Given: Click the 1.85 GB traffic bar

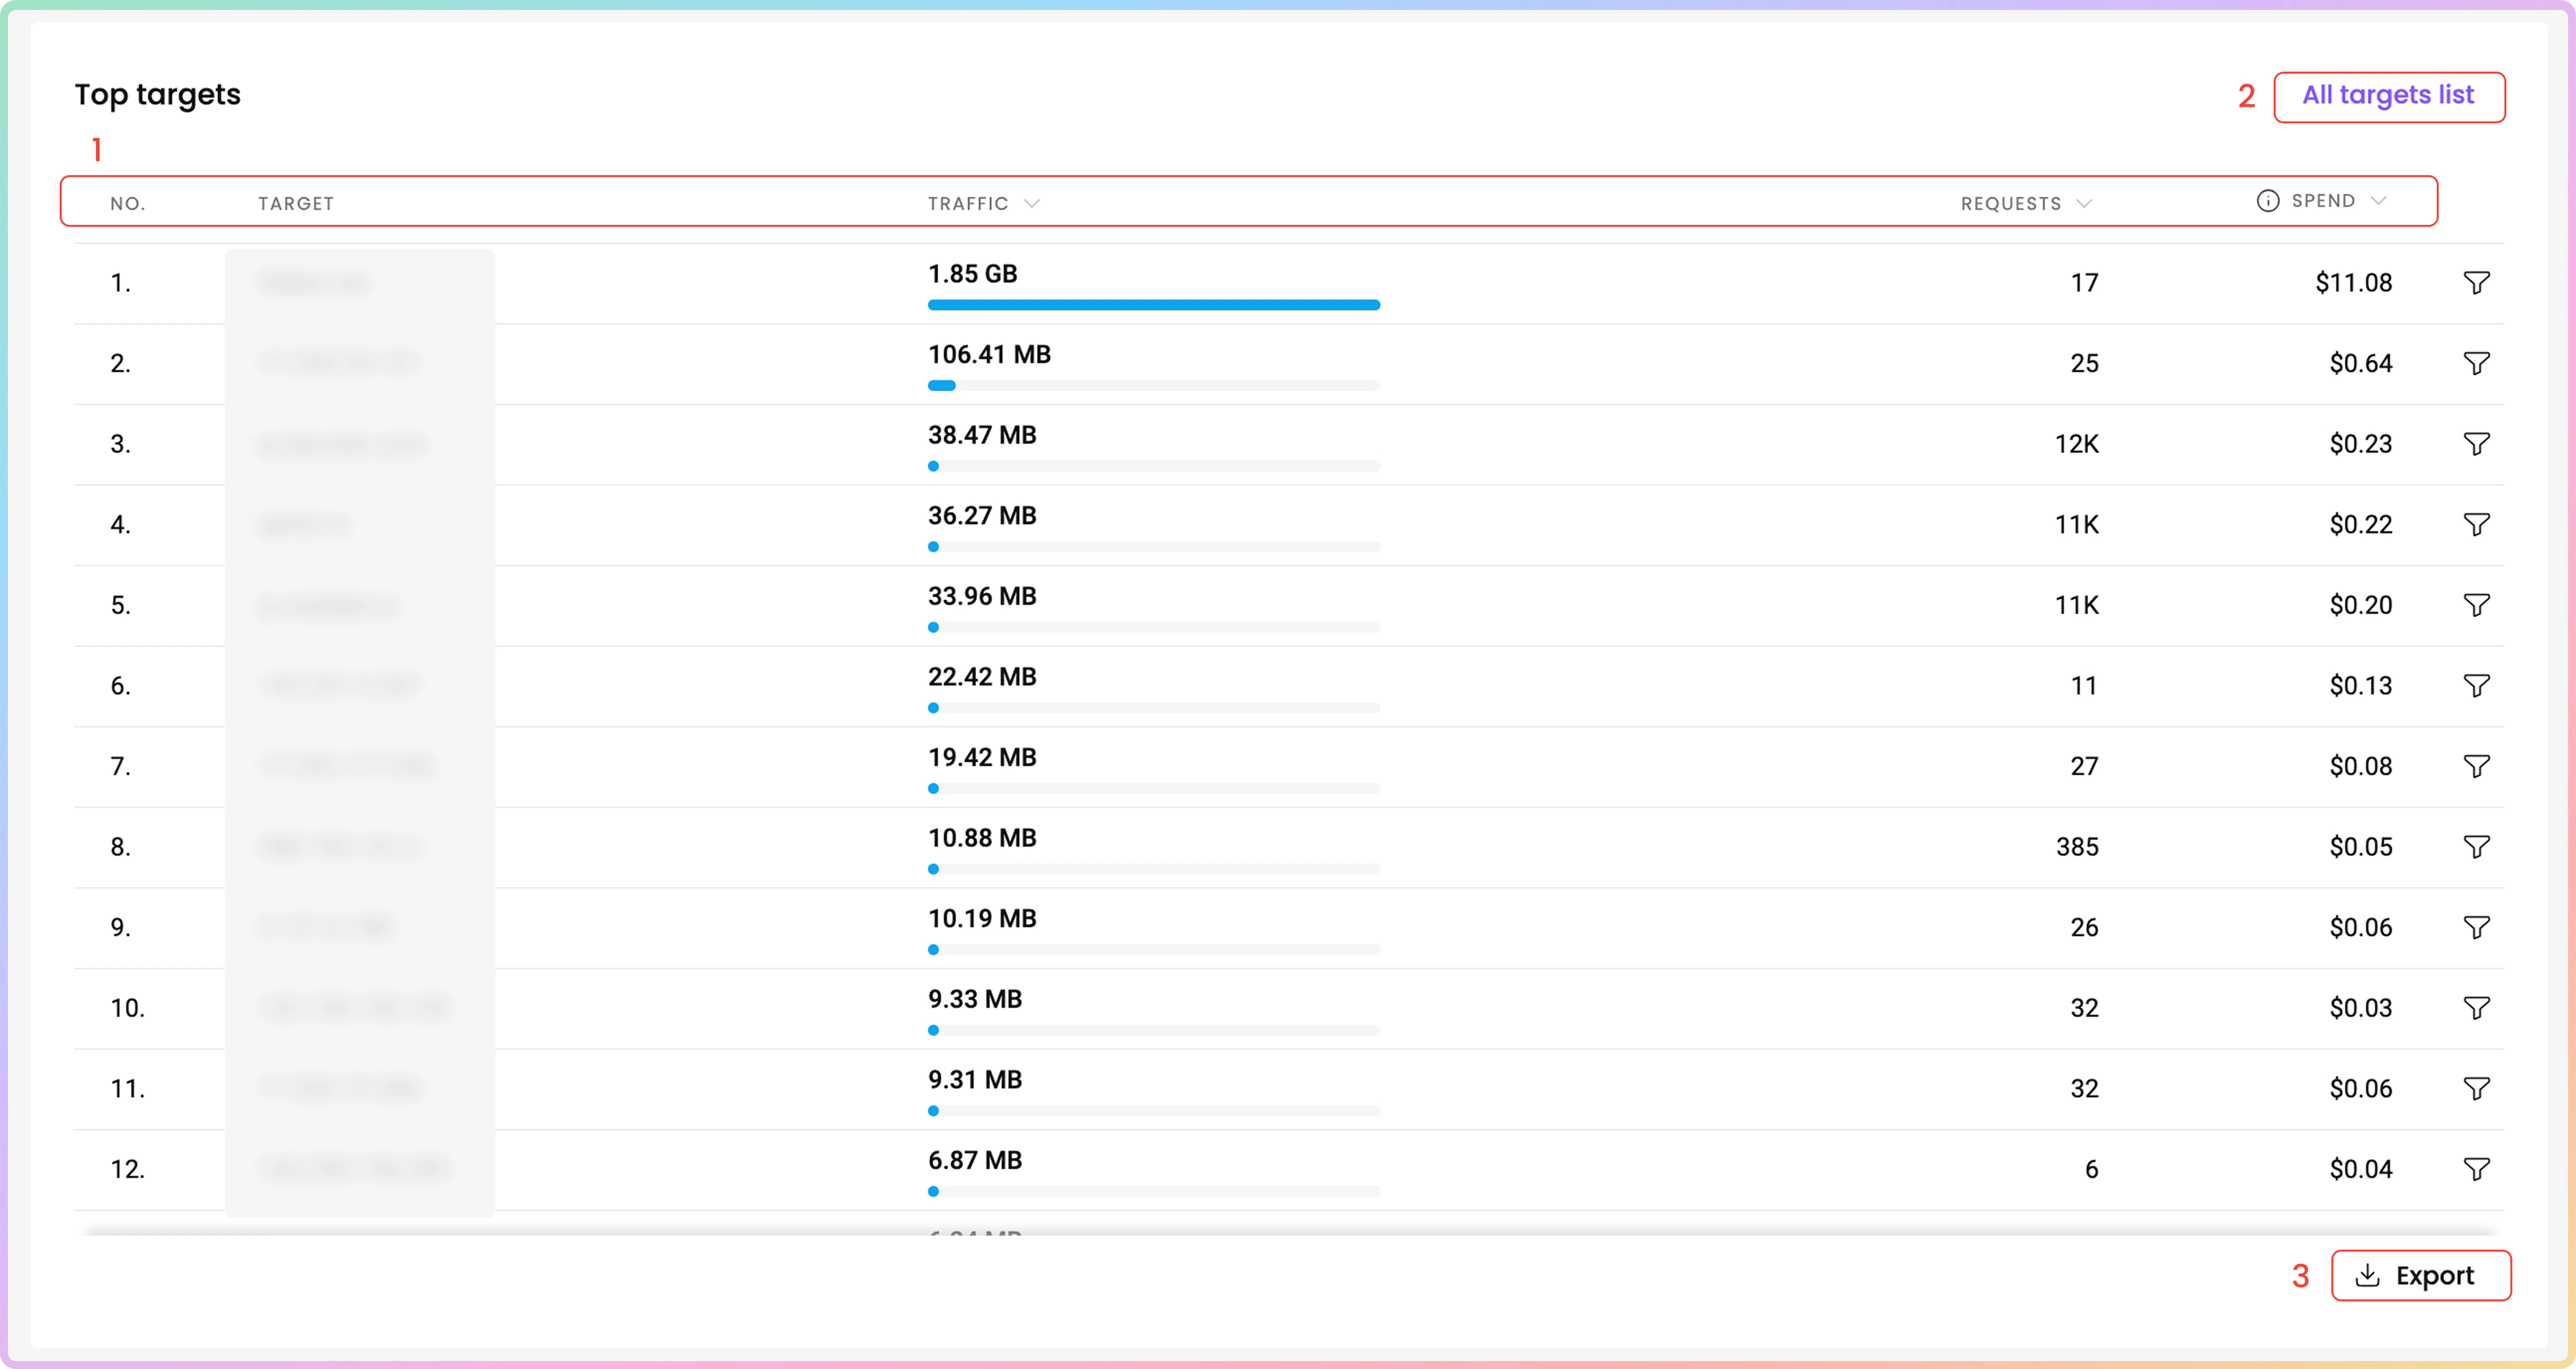Looking at the screenshot, I should [1153, 305].
